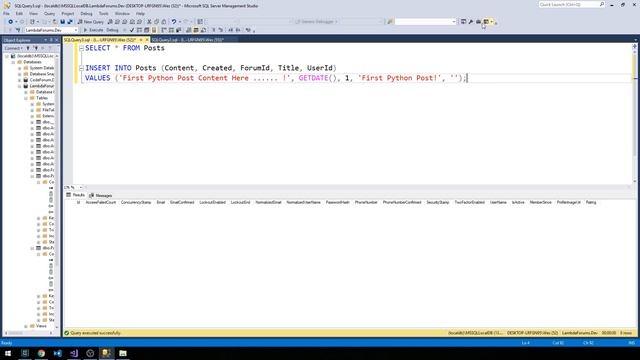Open the zoom percentage dropdown of the editor

(x=81, y=187)
